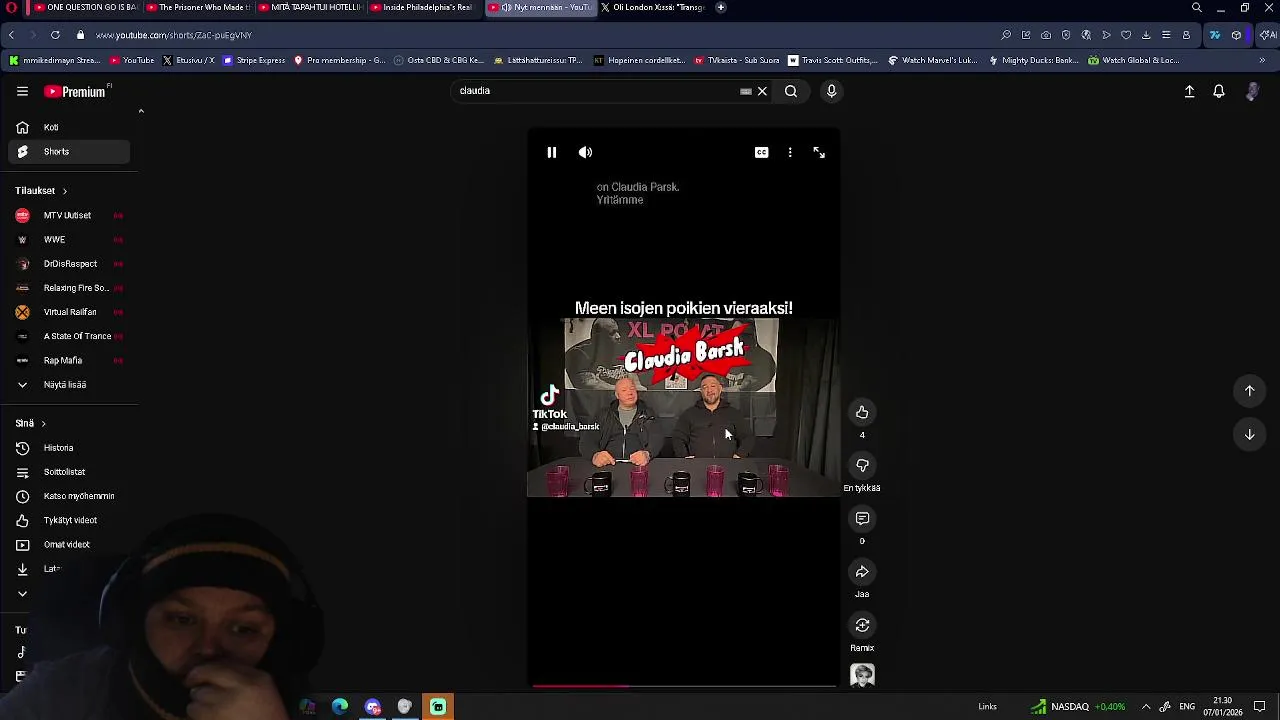The width and height of the screenshot is (1280, 720).
Task: Open the comments on the Short
Action: tap(862, 518)
